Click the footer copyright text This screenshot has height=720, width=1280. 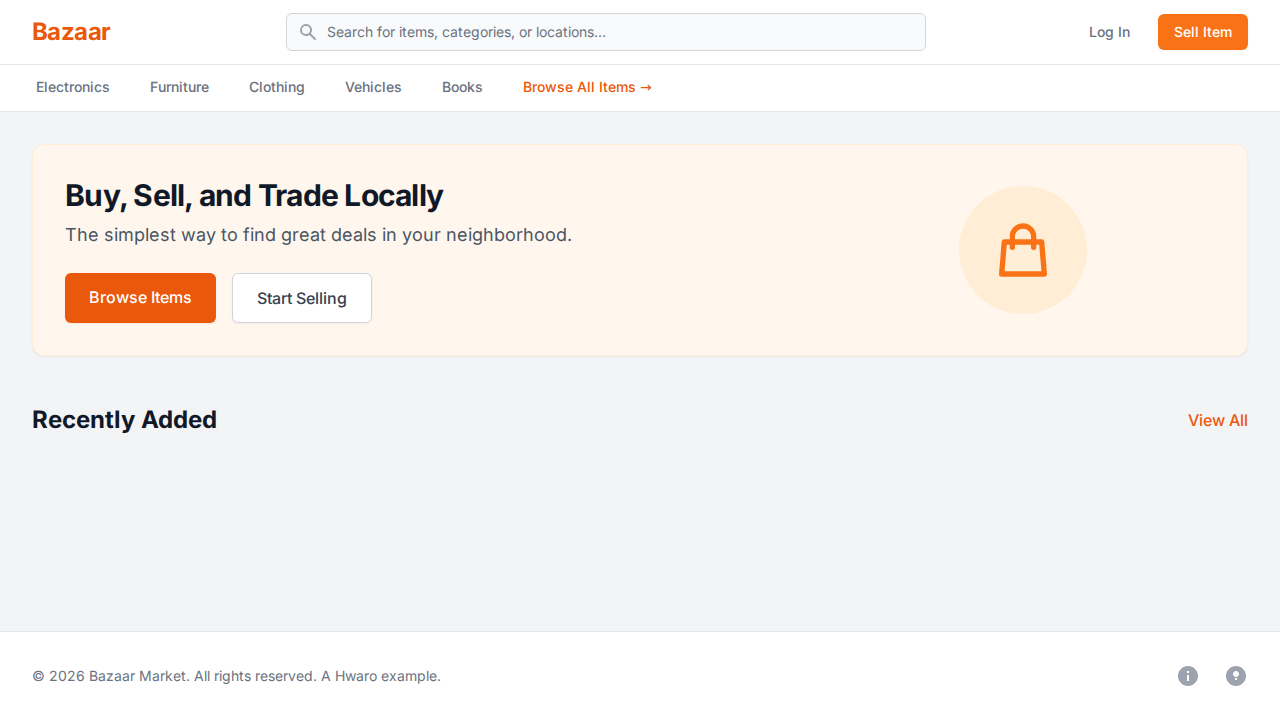(236, 676)
